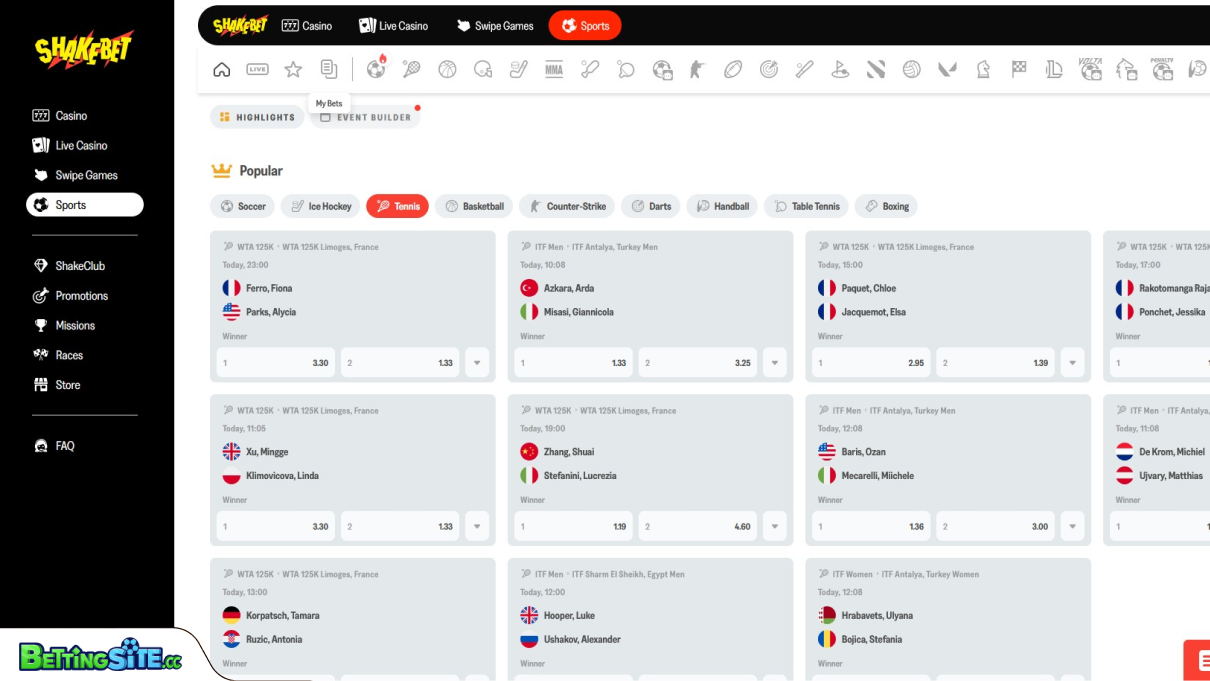Screen dimensions: 1210x681
Task: Select the Ice Hockey popular filter
Action: point(320,207)
